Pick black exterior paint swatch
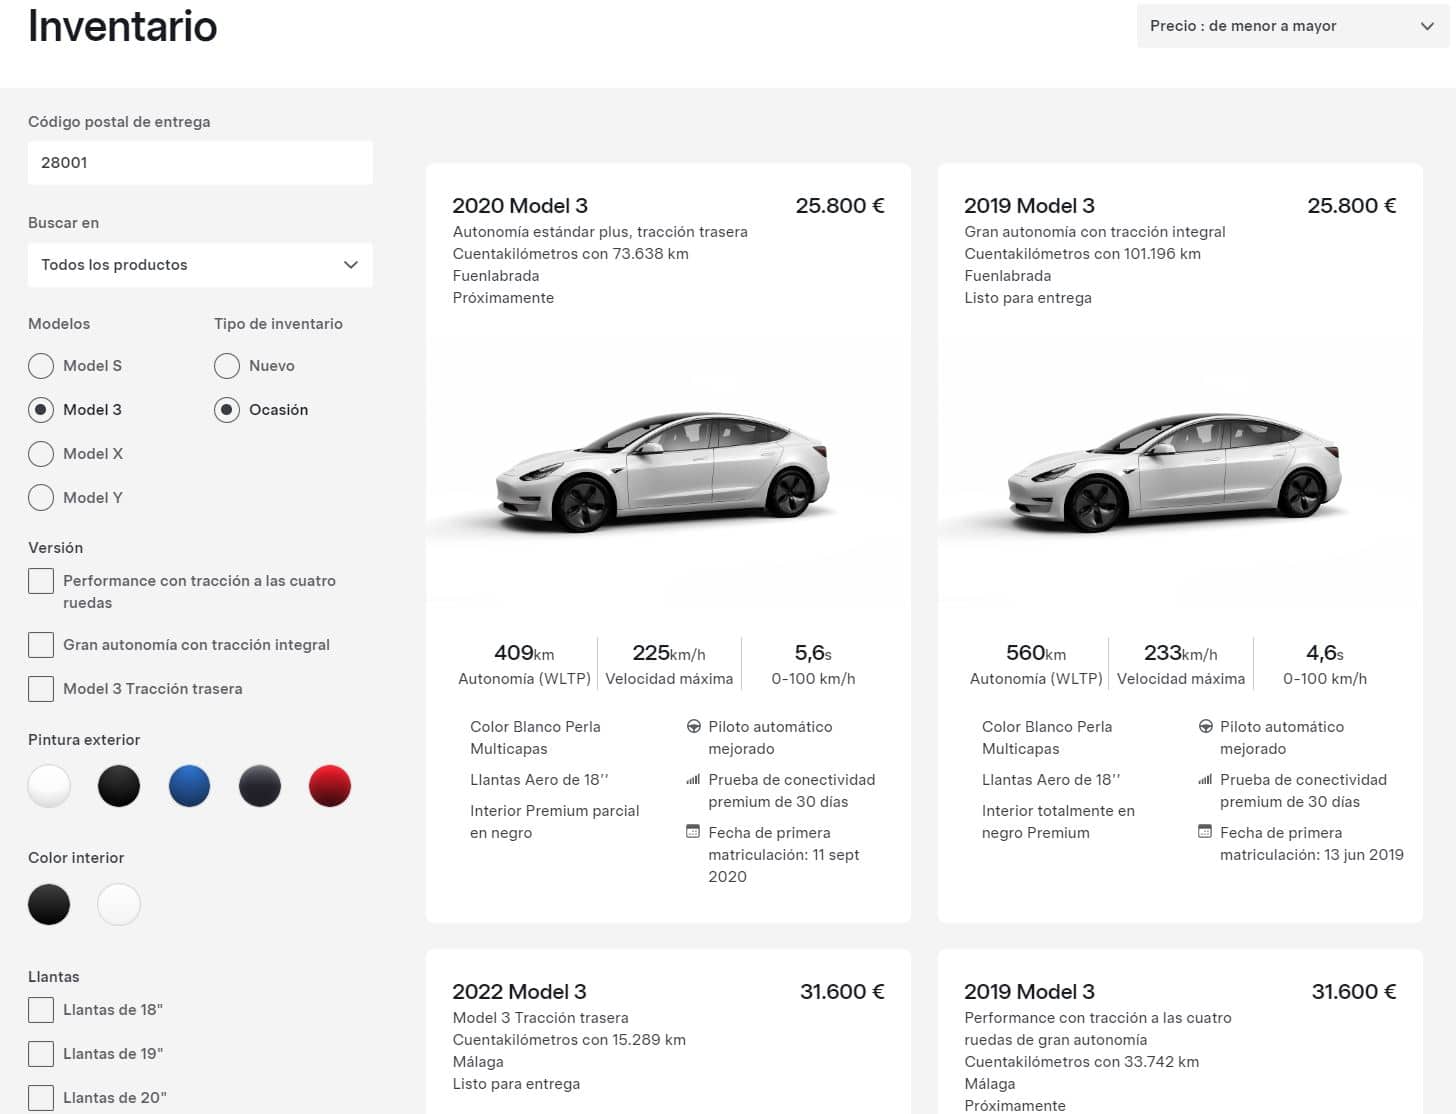Viewport: 1456px width, 1114px height. 119,786
